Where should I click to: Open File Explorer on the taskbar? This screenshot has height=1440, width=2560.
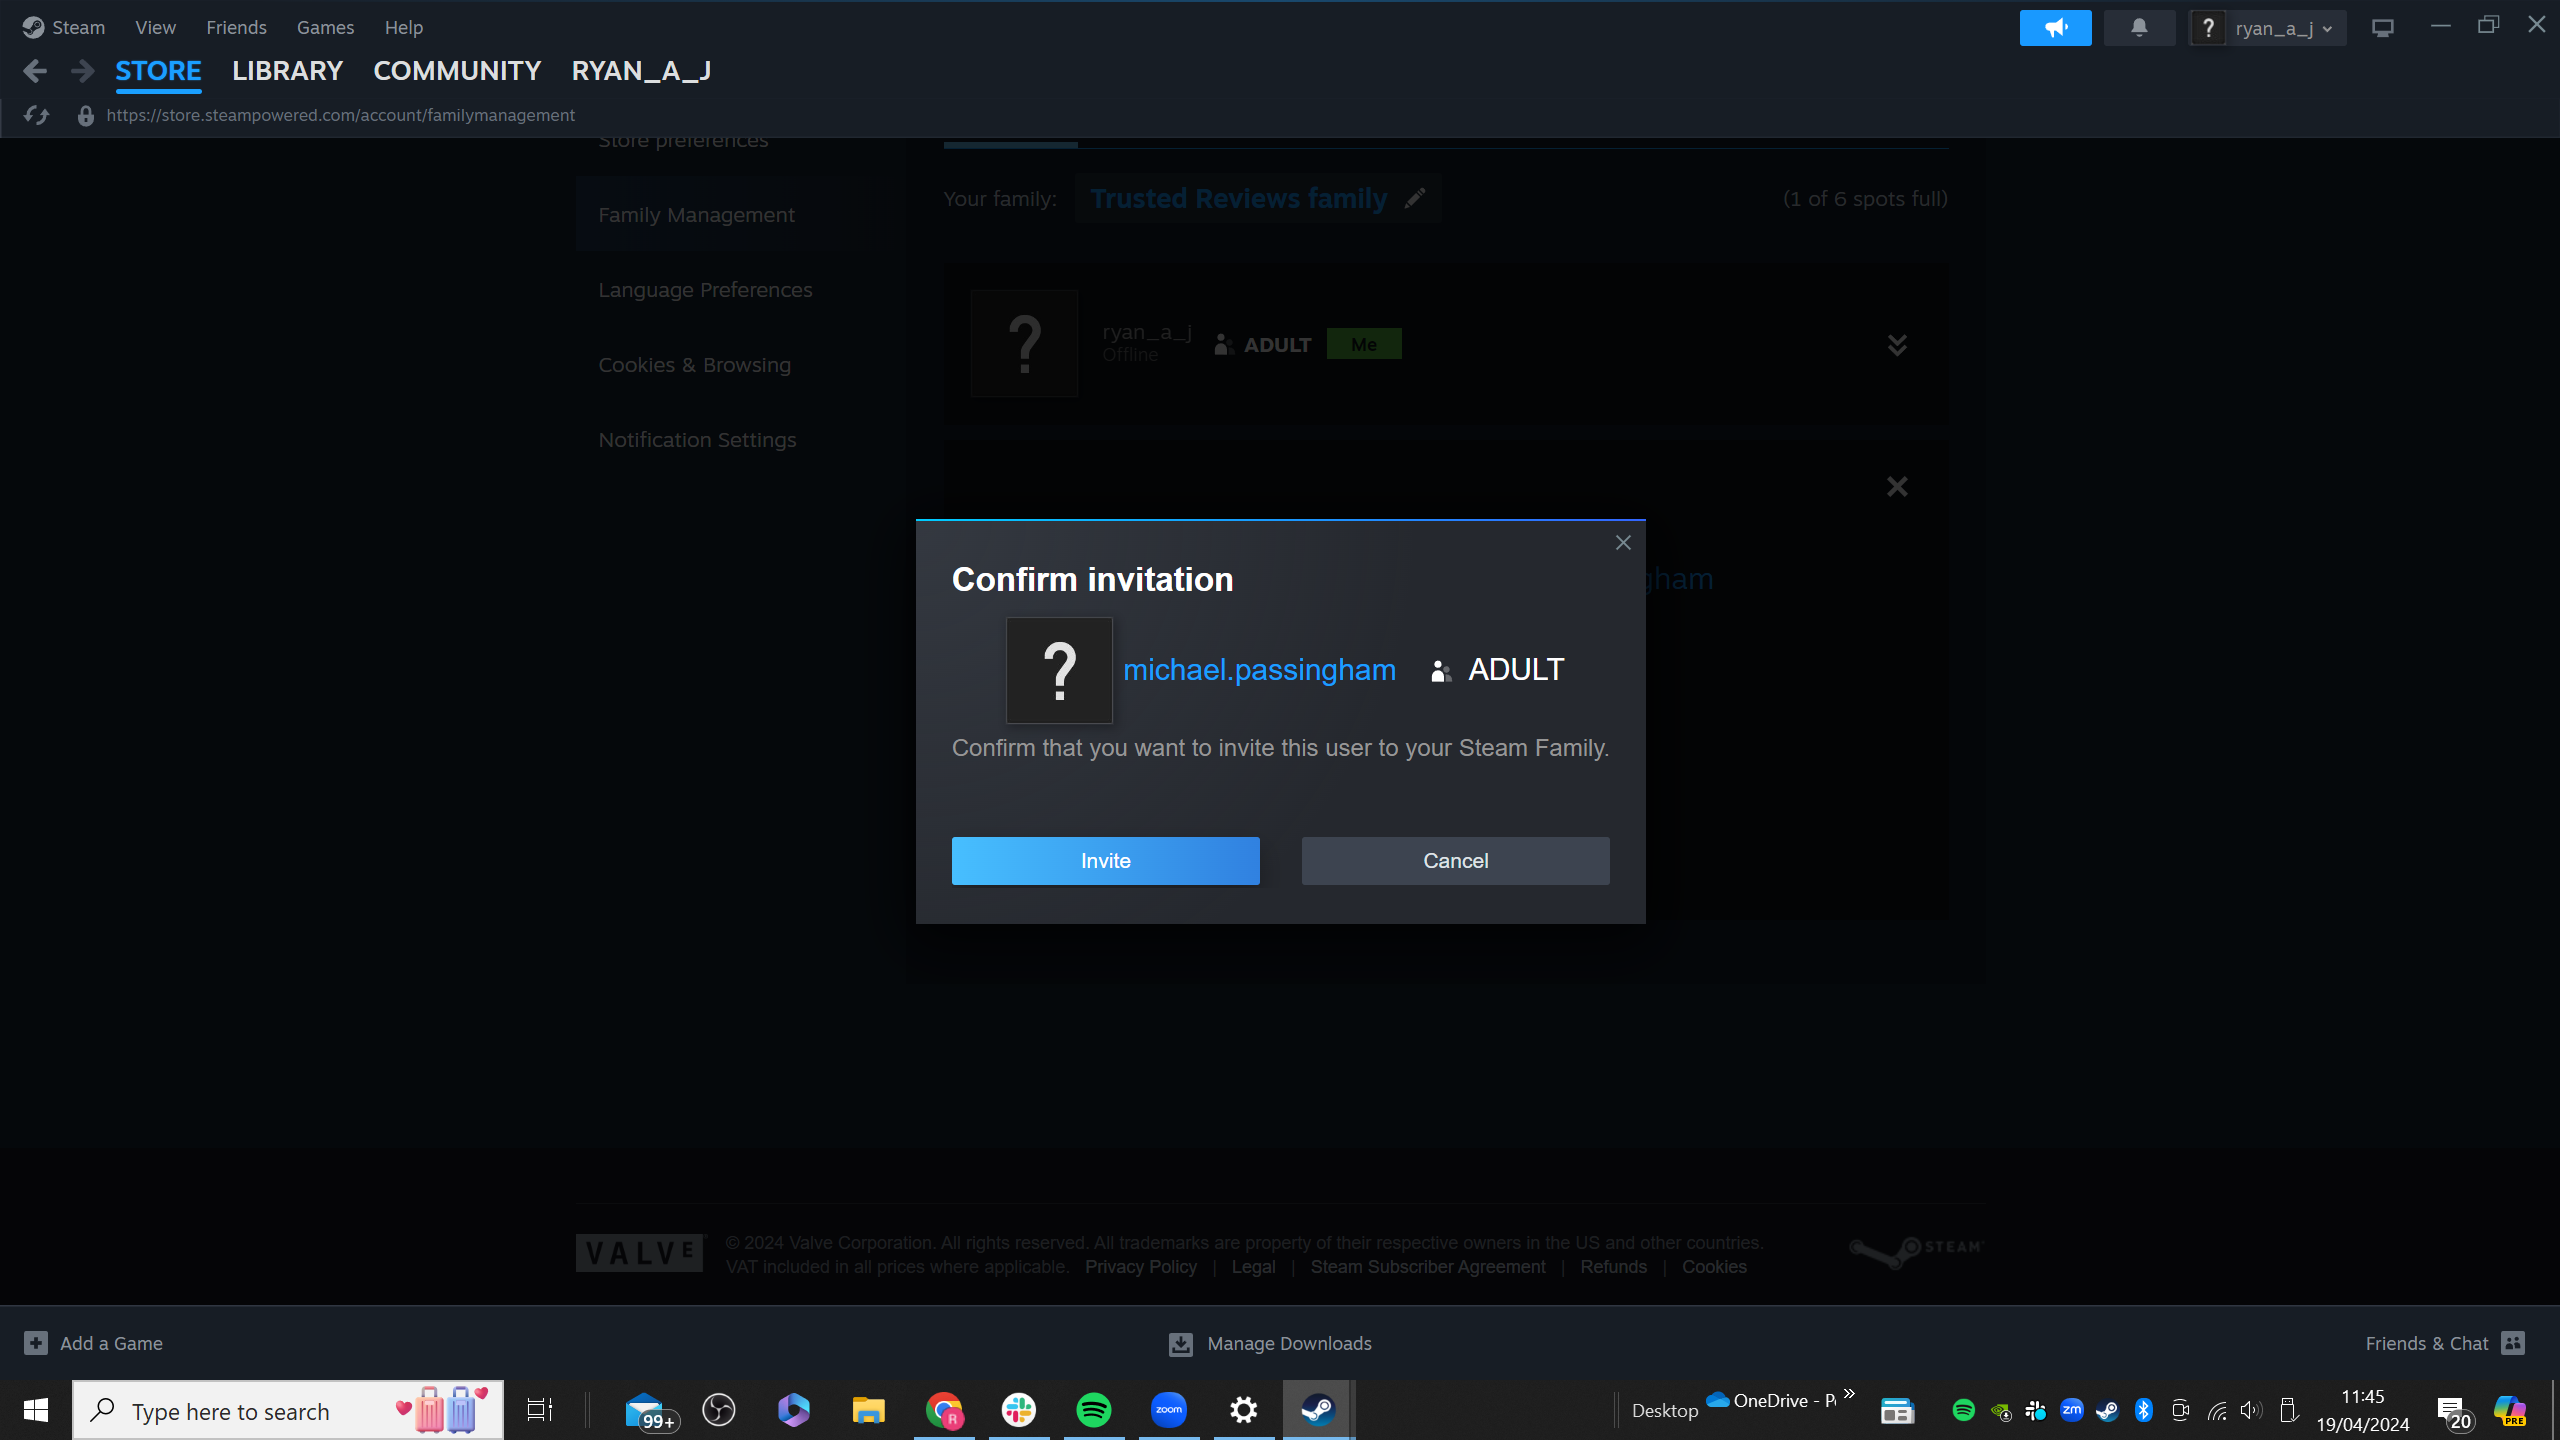[868, 1410]
